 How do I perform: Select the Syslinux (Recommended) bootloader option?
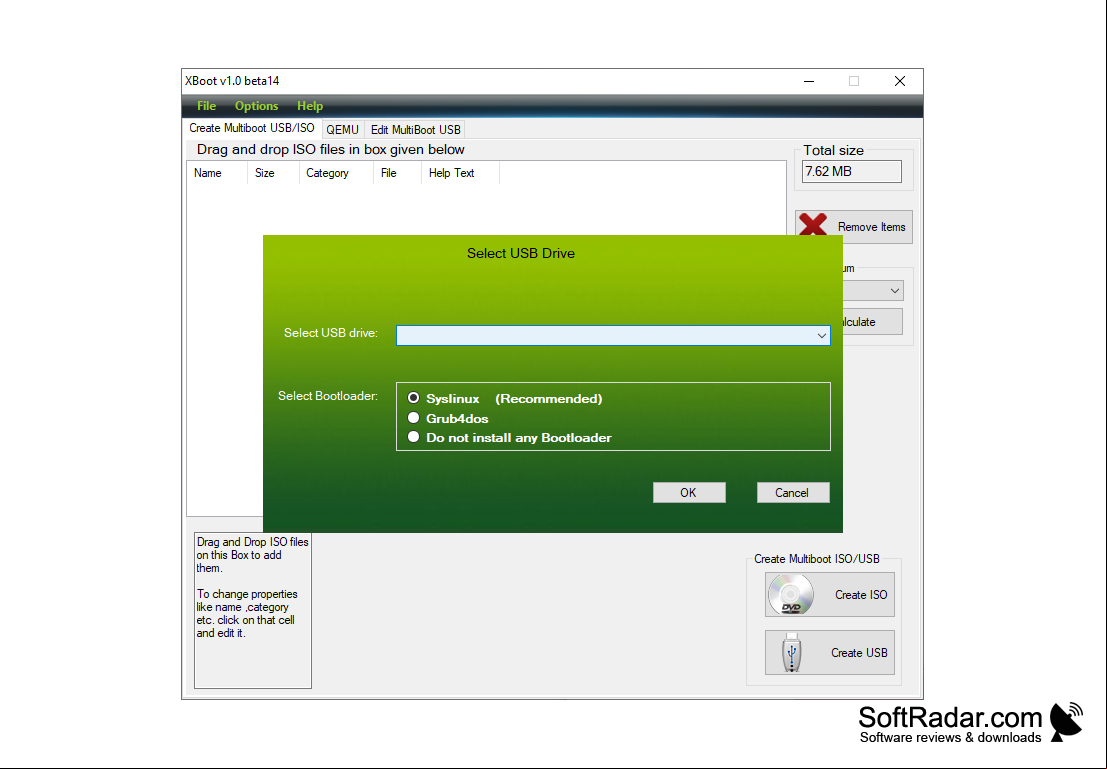pos(414,398)
